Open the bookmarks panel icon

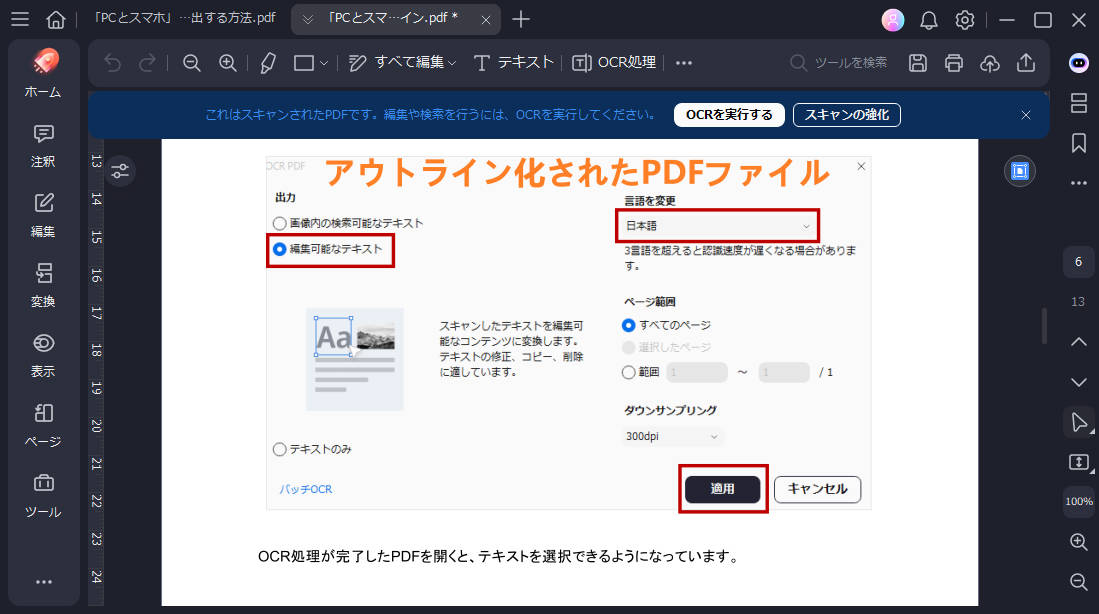point(1078,141)
